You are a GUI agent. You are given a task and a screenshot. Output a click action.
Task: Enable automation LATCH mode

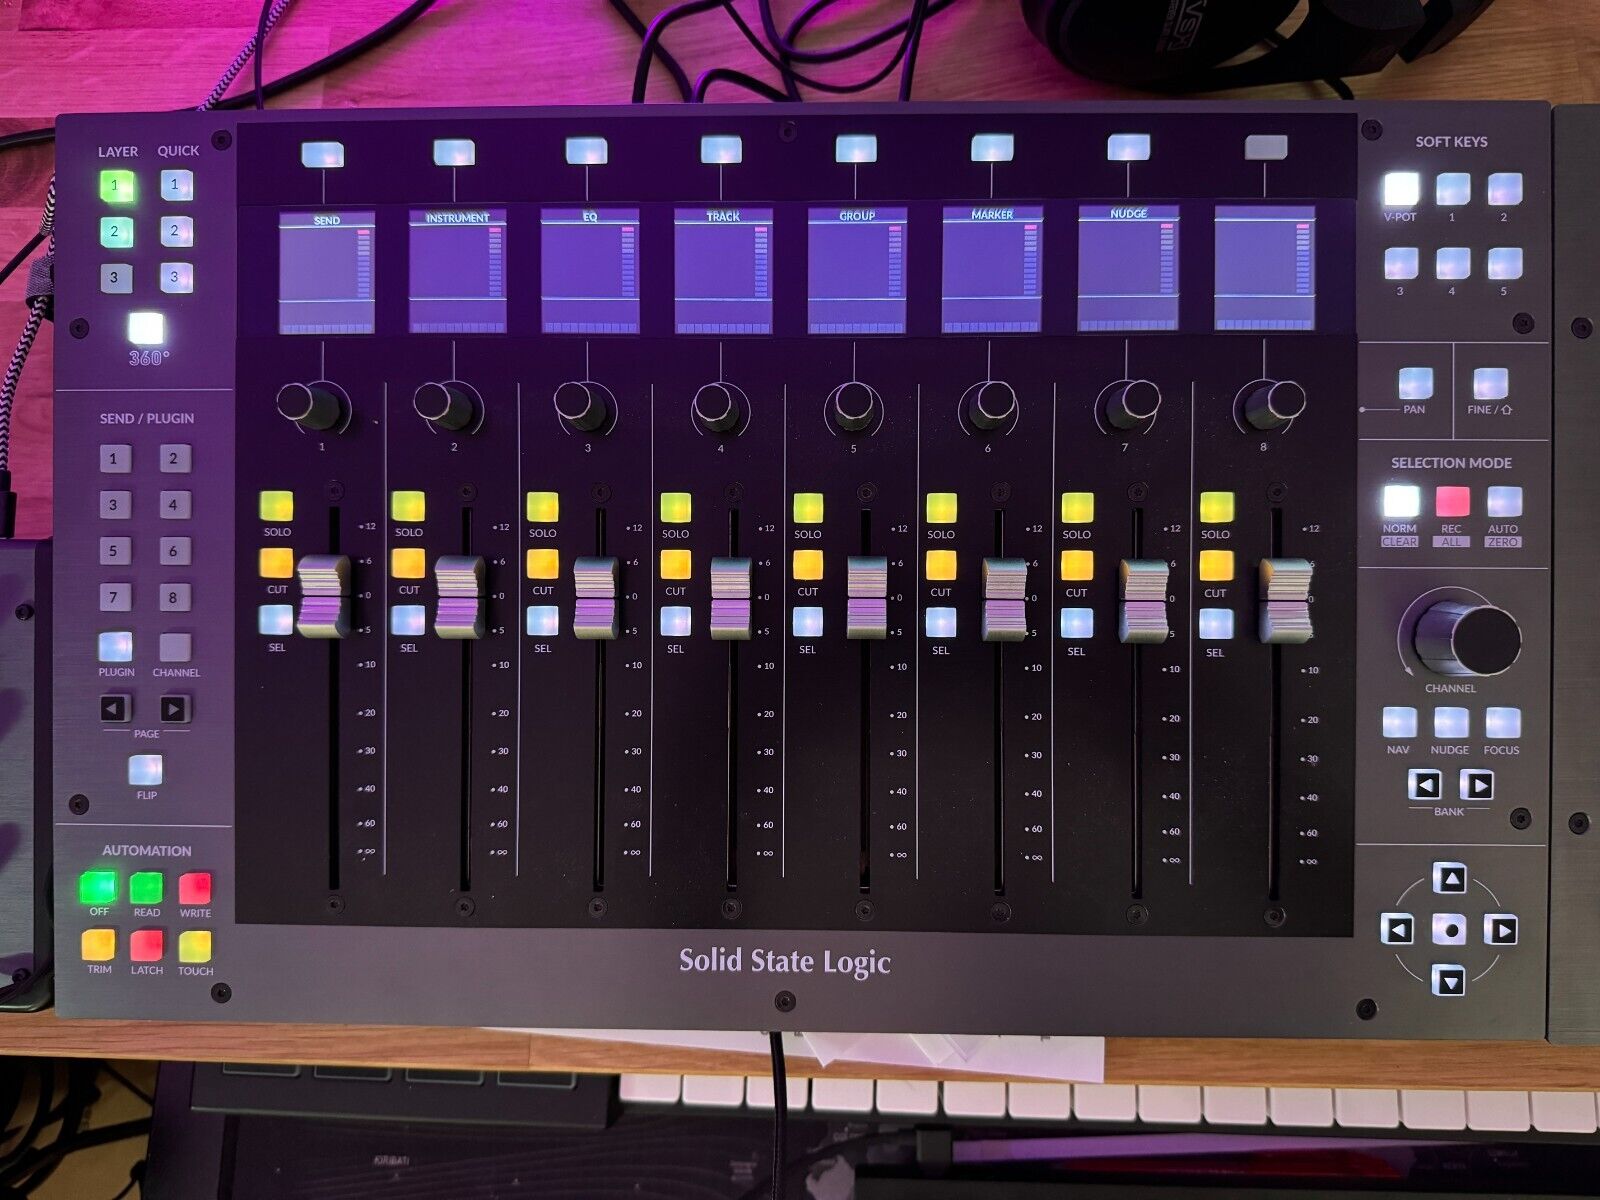pyautogui.click(x=146, y=945)
